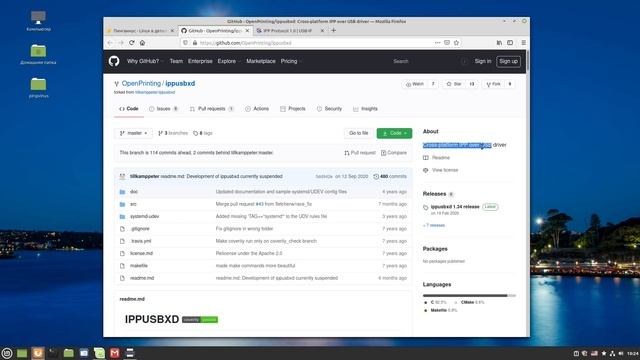Expand the Why GitHub? menu
This screenshot has height=360, width=640.
click(x=145, y=61)
